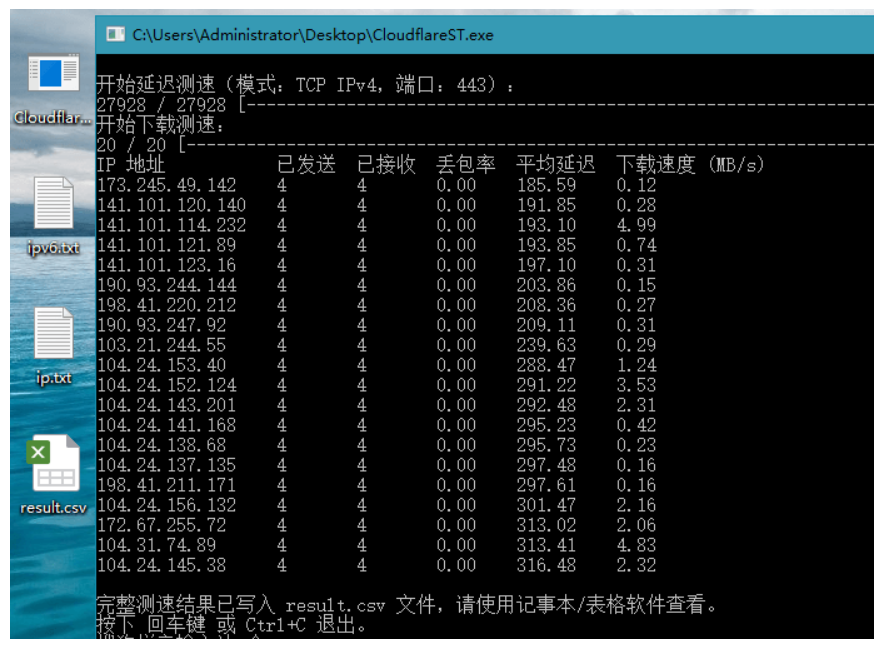The height and width of the screenshot is (650, 883).
Task: Click the 已发送 column header
Action: (306, 165)
